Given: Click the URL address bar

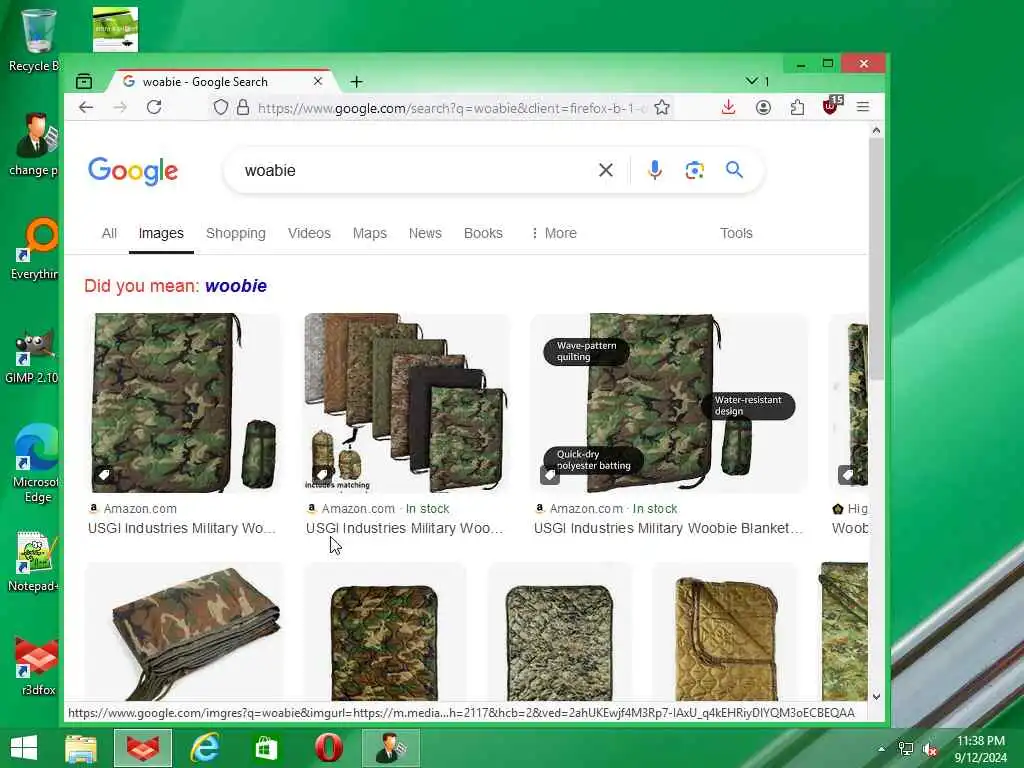Looking at the screenshot, I should pos(451,108).
